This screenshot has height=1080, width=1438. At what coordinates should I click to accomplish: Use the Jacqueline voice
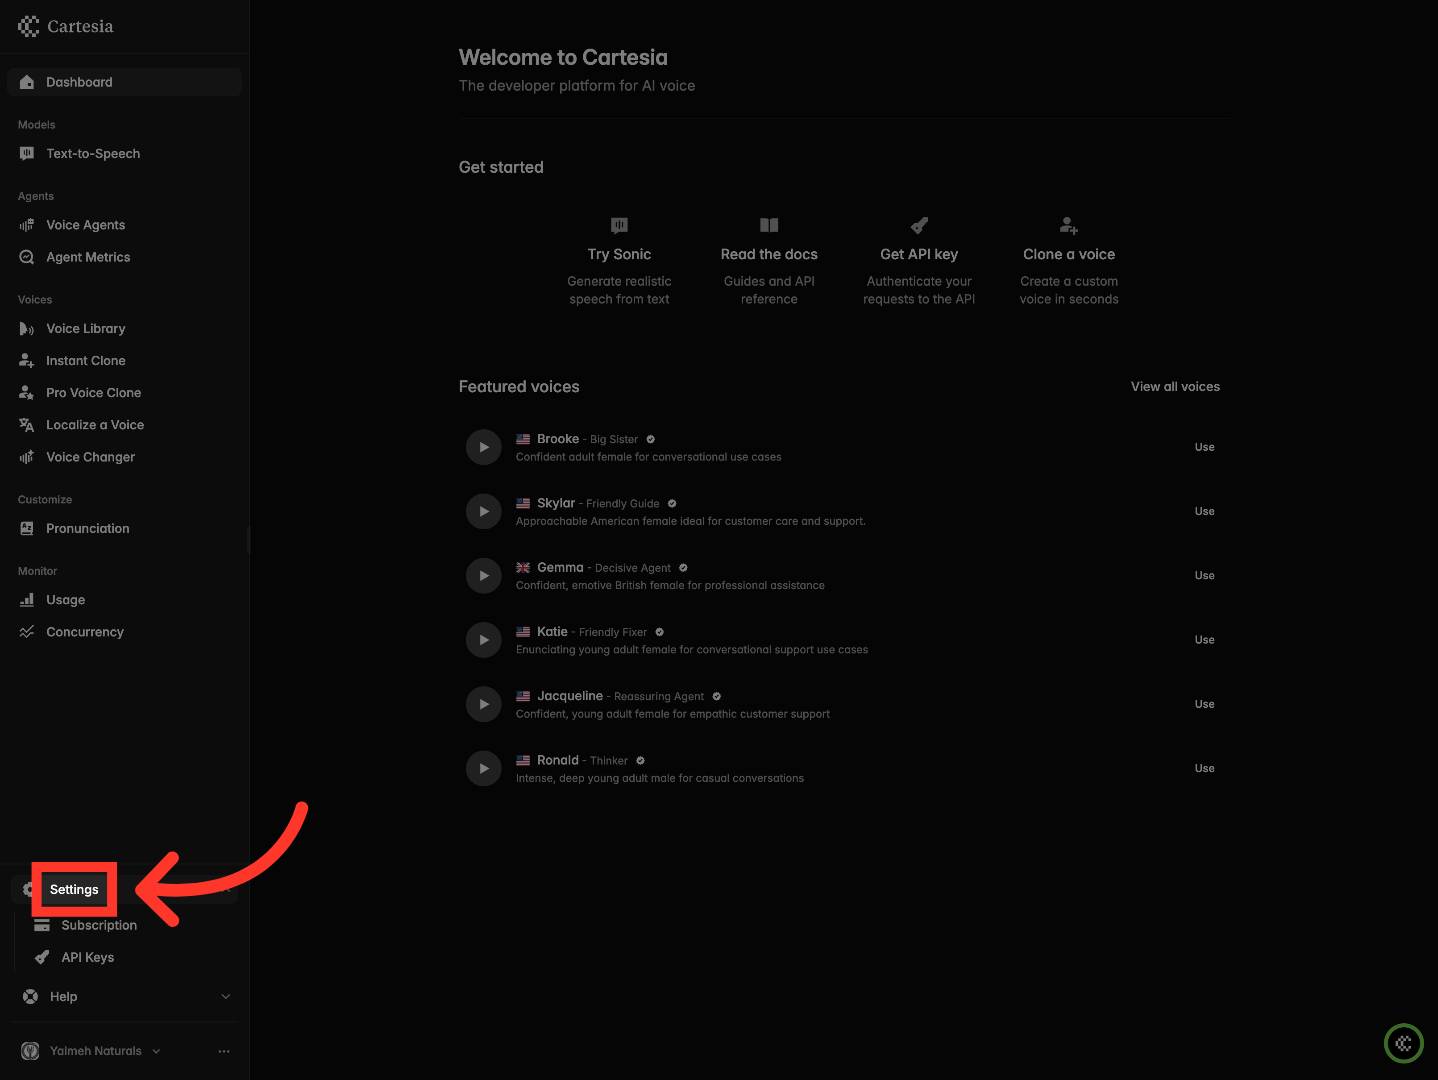pos(1205,704)
